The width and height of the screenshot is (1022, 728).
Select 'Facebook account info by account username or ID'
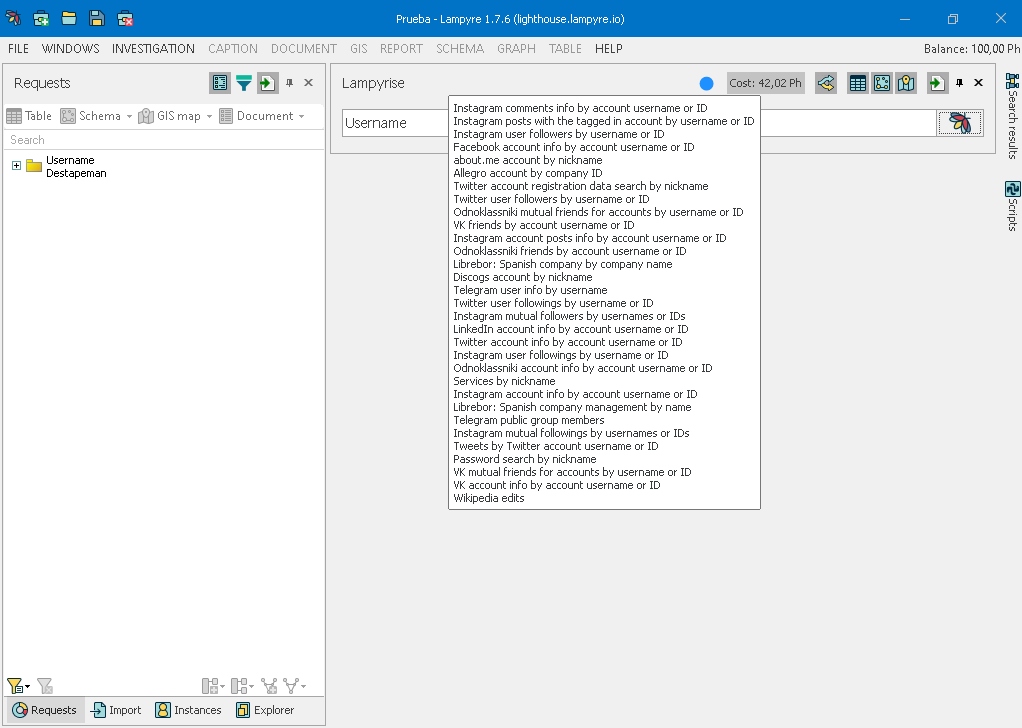click(x=574, y=147)
